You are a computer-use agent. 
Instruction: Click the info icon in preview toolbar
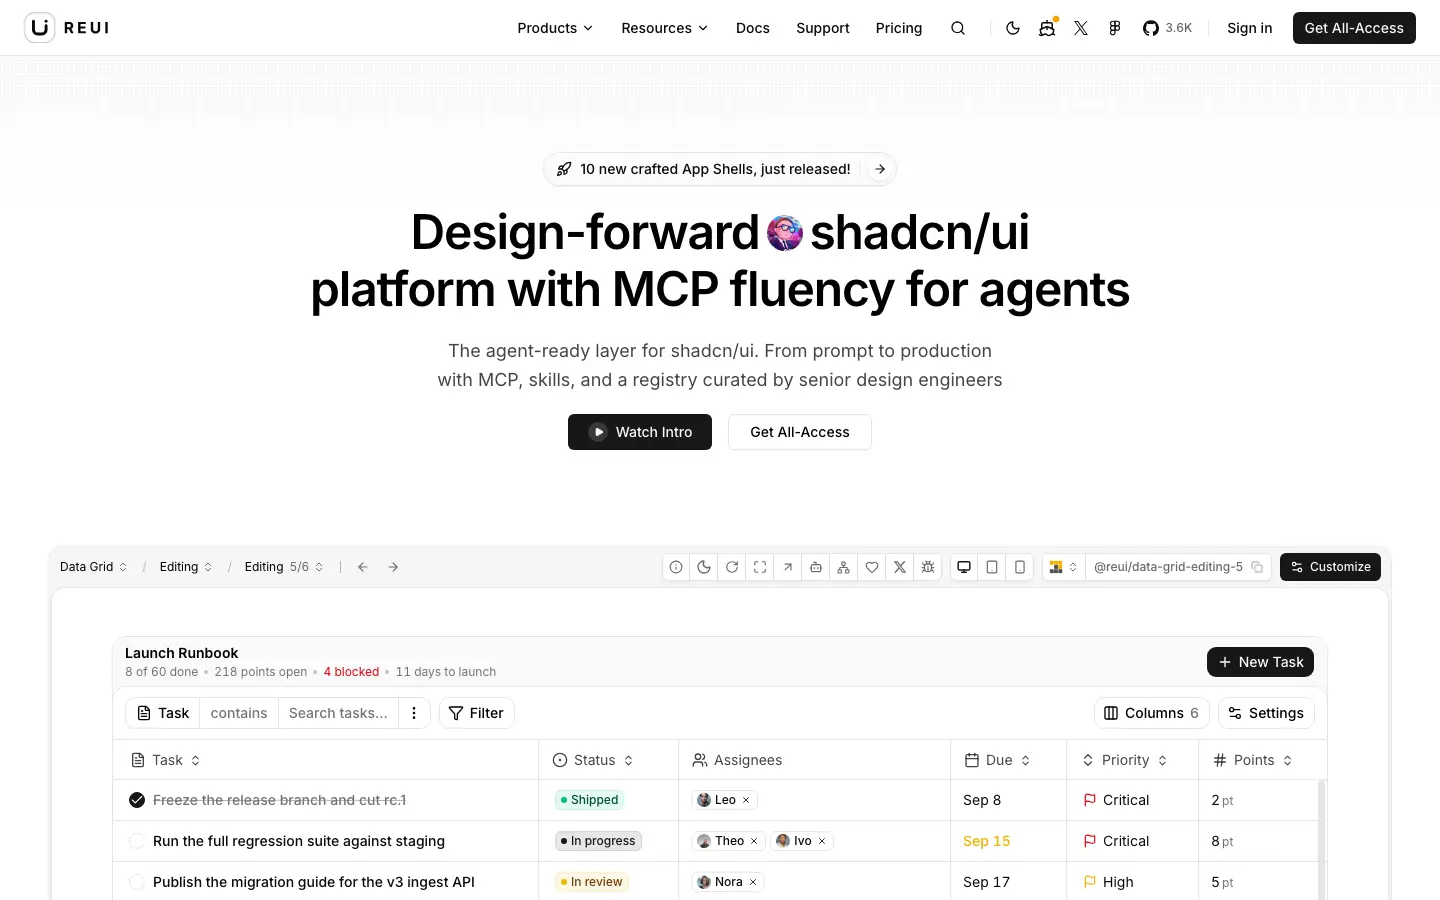pos(676,567)
